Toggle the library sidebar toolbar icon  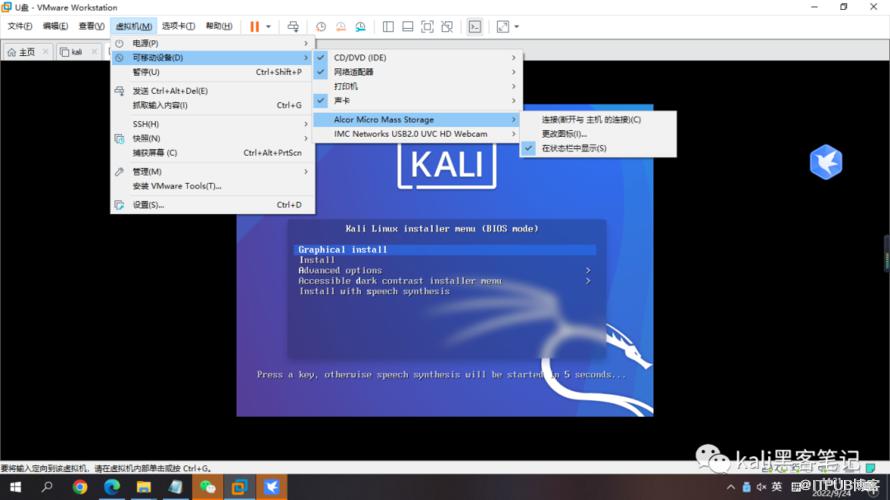pos(388,27)
